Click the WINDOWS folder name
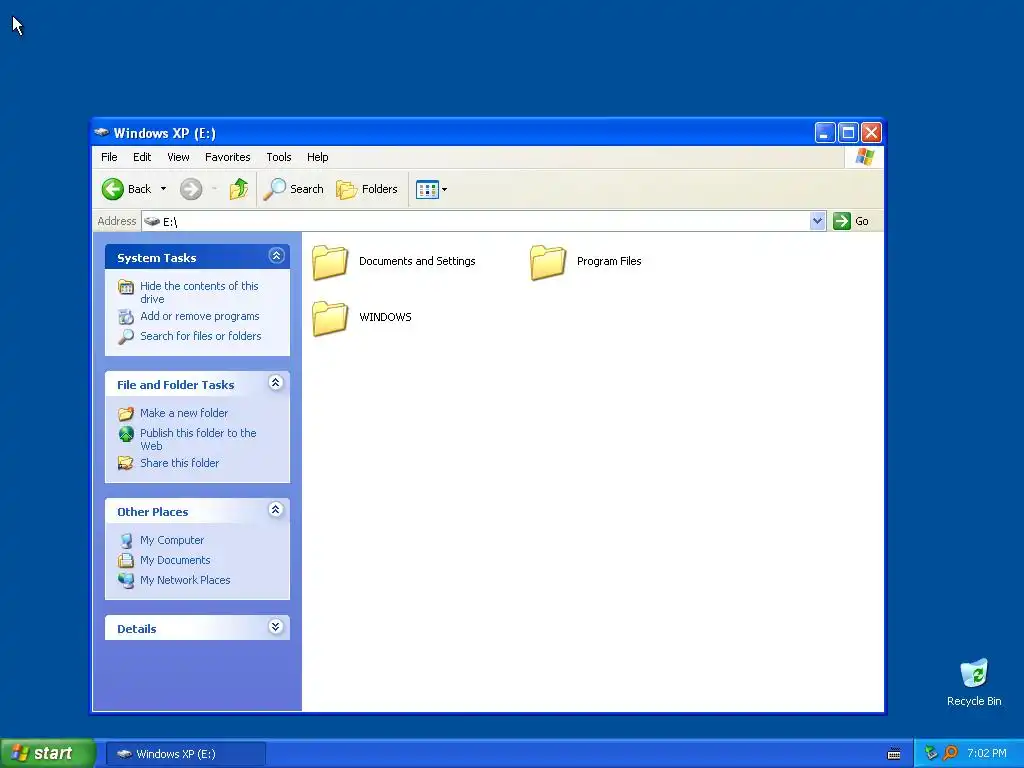 pos(385,317)
